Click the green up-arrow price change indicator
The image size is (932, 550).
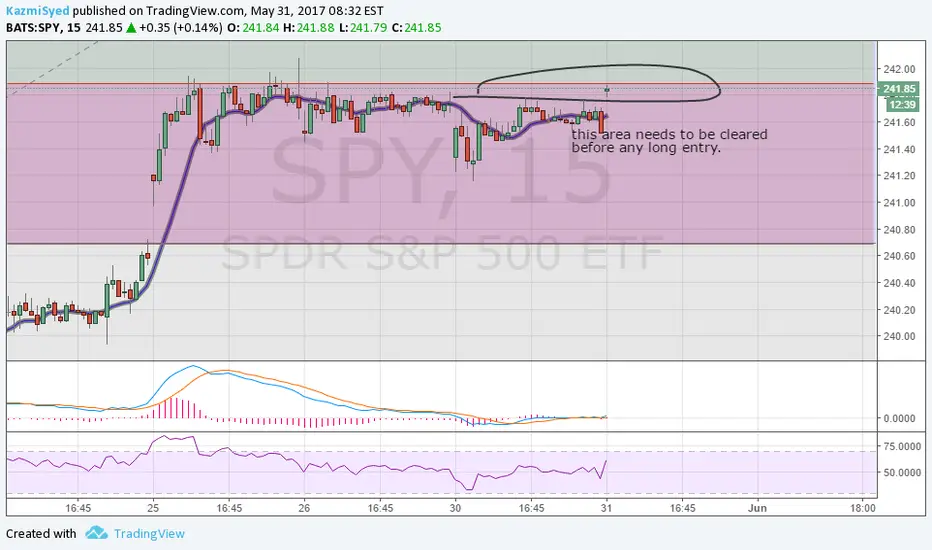tap(131, 27)
